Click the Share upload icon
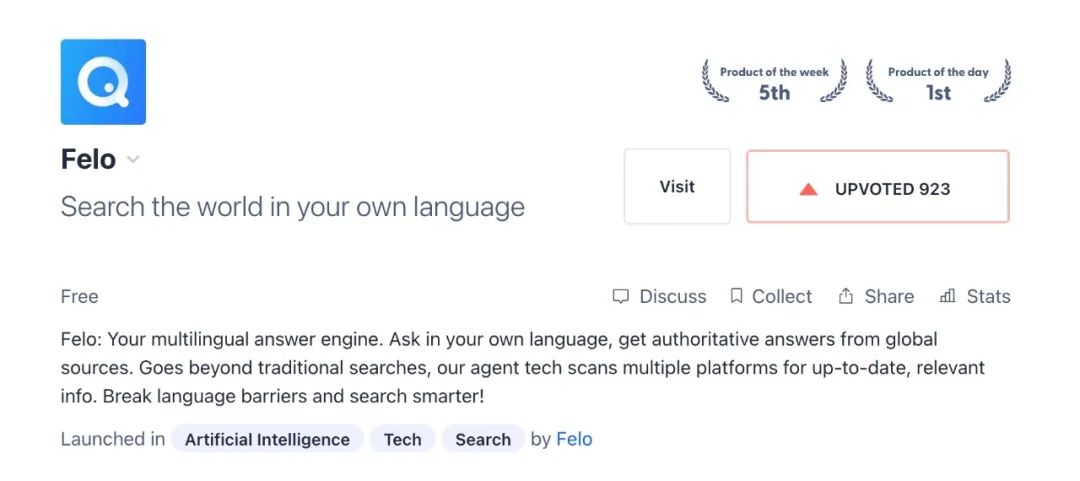 846,296
